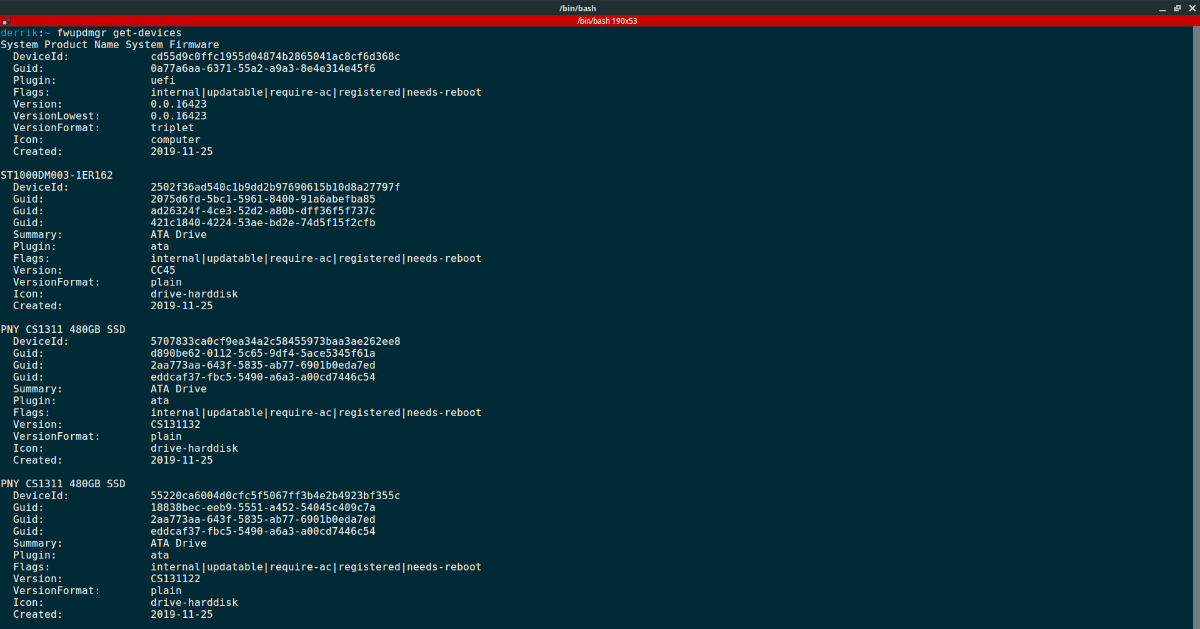Click the Flags line below 'Plugin: uefi'
Image resolution: width=1200 pixels, height=629 pixels.
click(247, 92)
